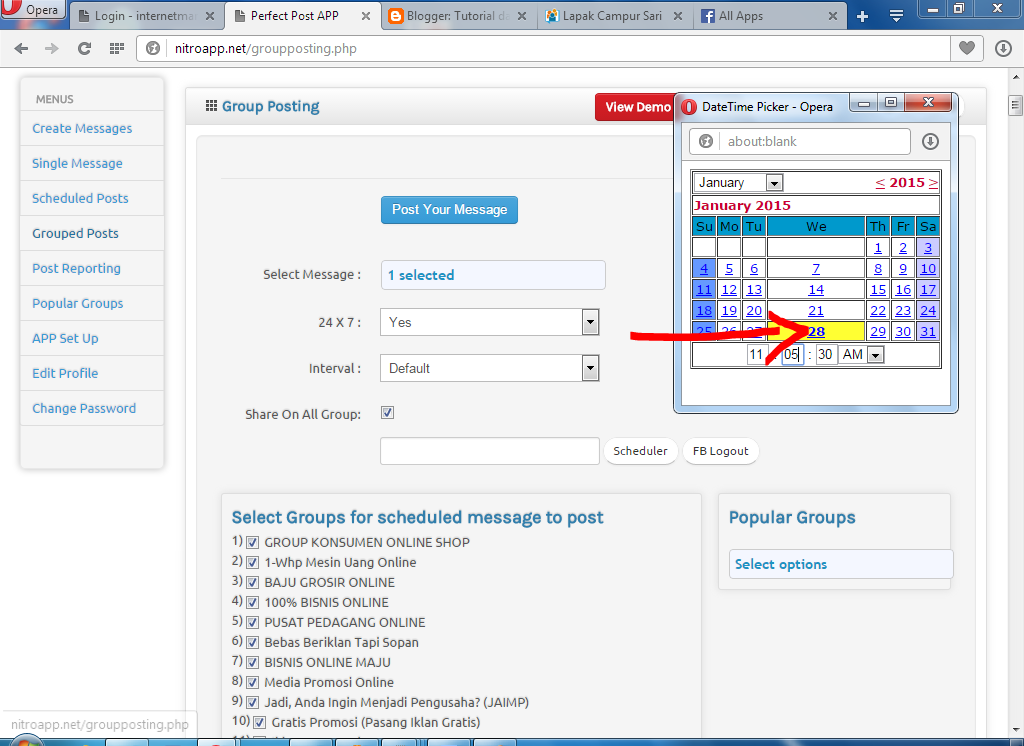Close the Lapak Campur Sari tab
Screen dimensions: 1024x746
pyautogui.click(x=678, y=16)
